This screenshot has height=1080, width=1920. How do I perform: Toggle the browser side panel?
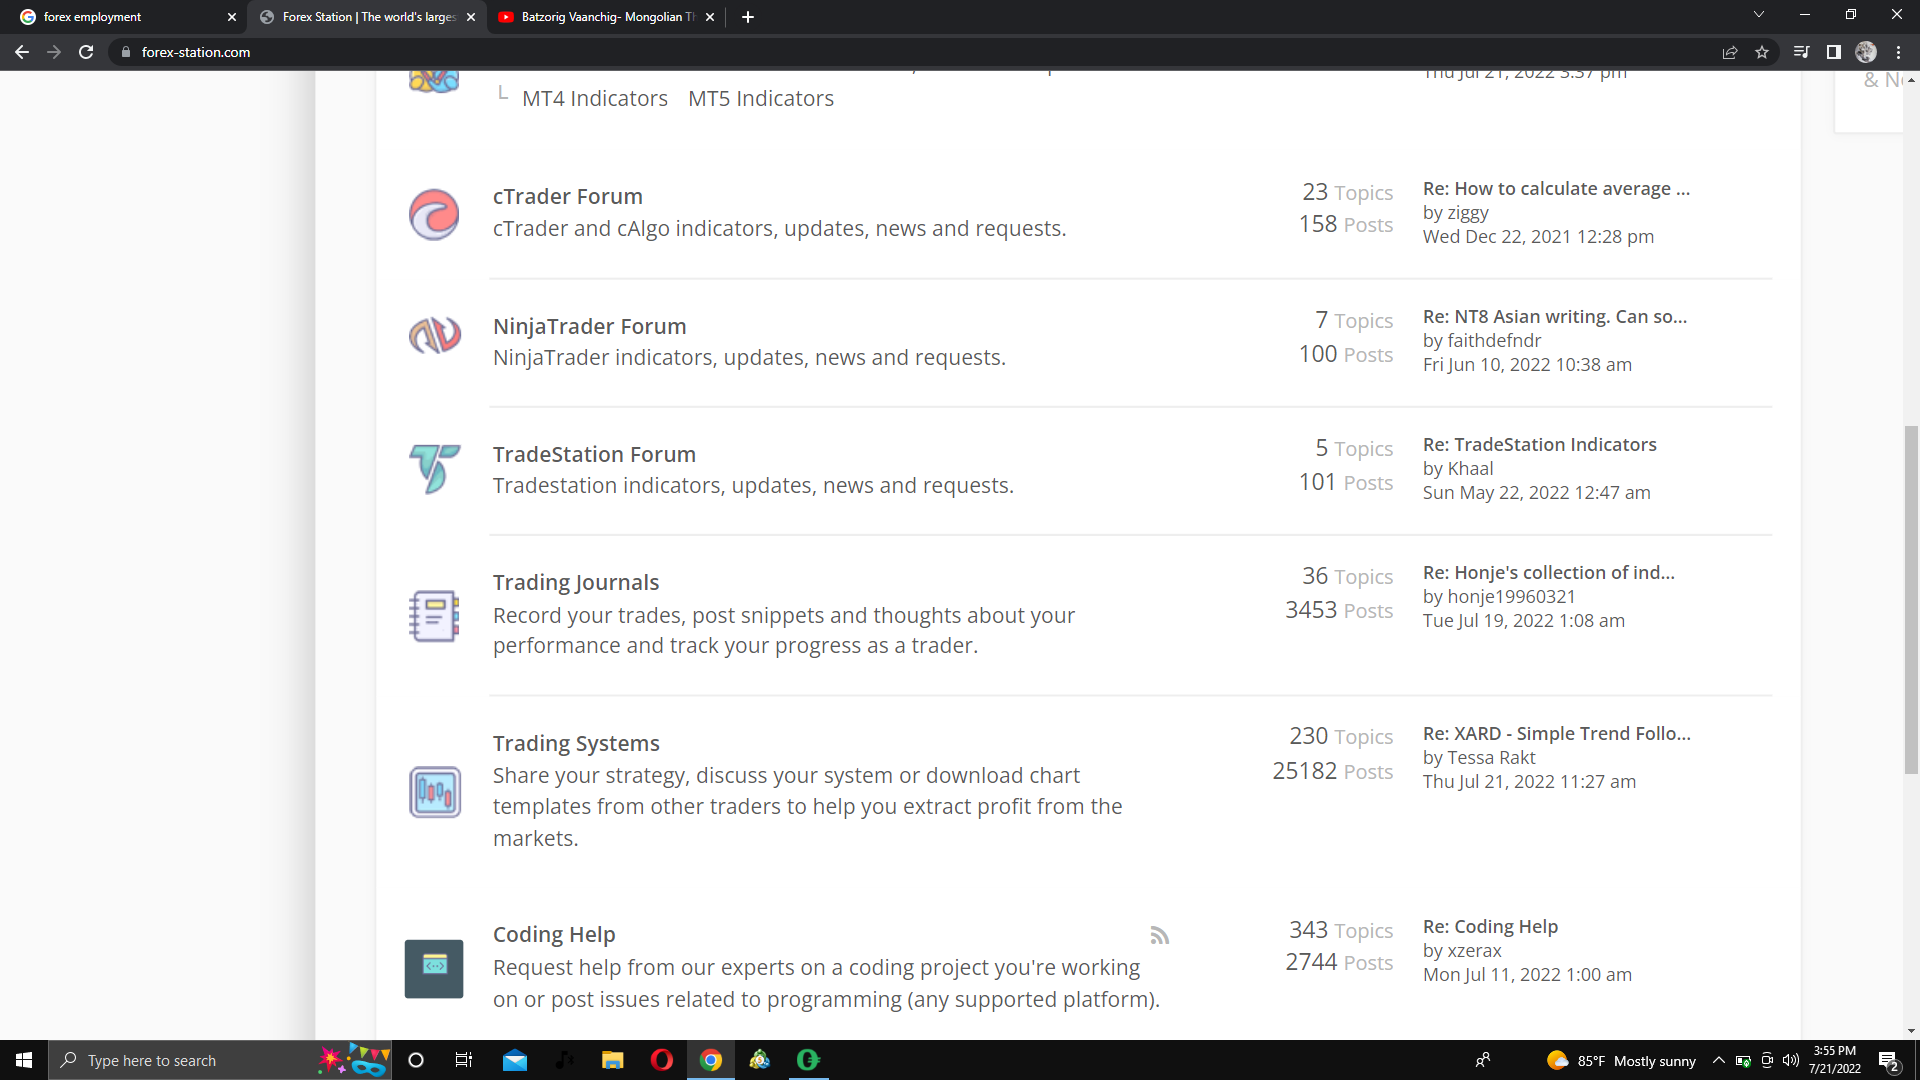(x=1834, y=52)
